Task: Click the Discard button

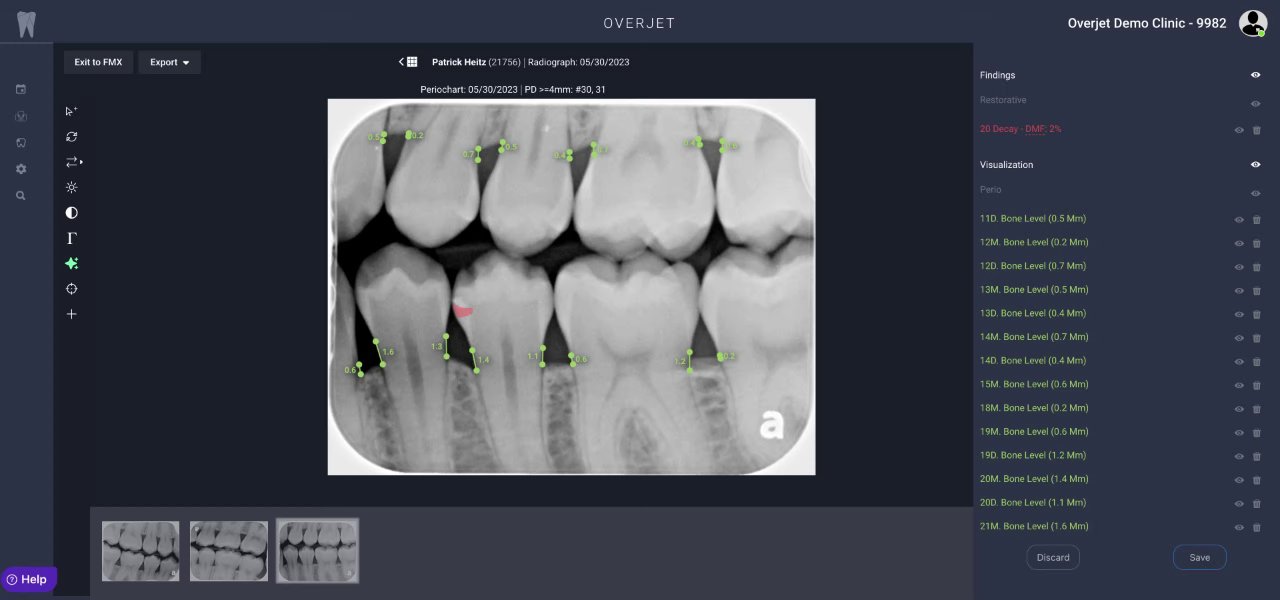Action: coord(1053,557)
